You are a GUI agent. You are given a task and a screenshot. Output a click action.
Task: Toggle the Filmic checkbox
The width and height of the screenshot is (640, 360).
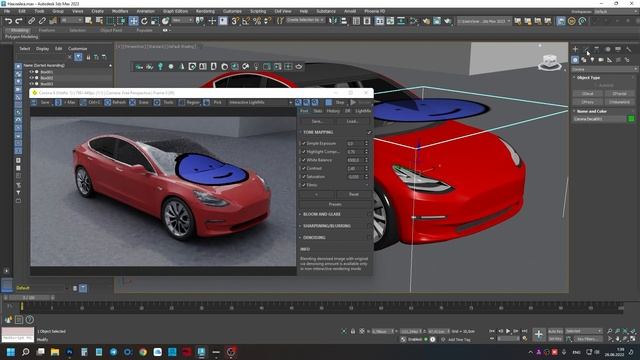tap(304, 185)
